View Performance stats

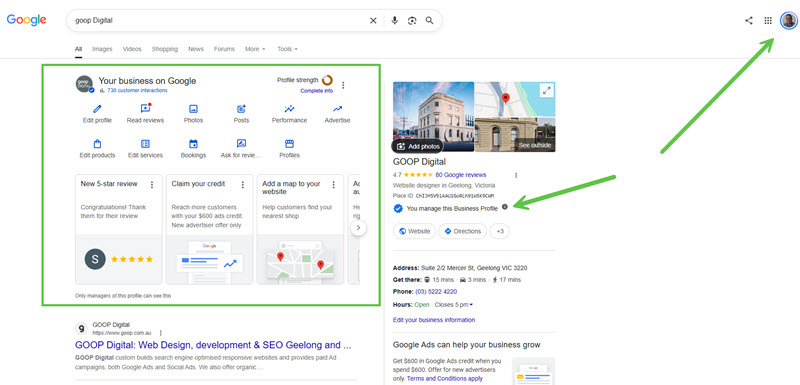click(289, 114)
